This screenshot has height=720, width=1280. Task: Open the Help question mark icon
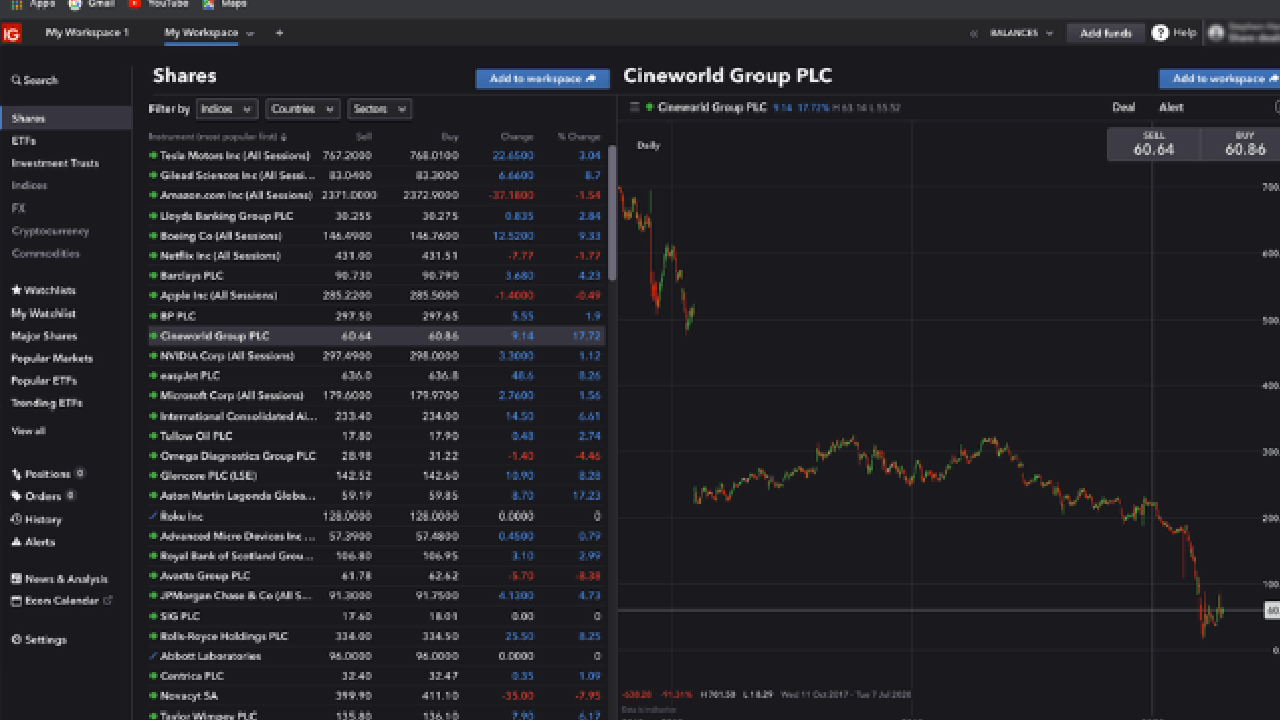[x=1160, y=33]
